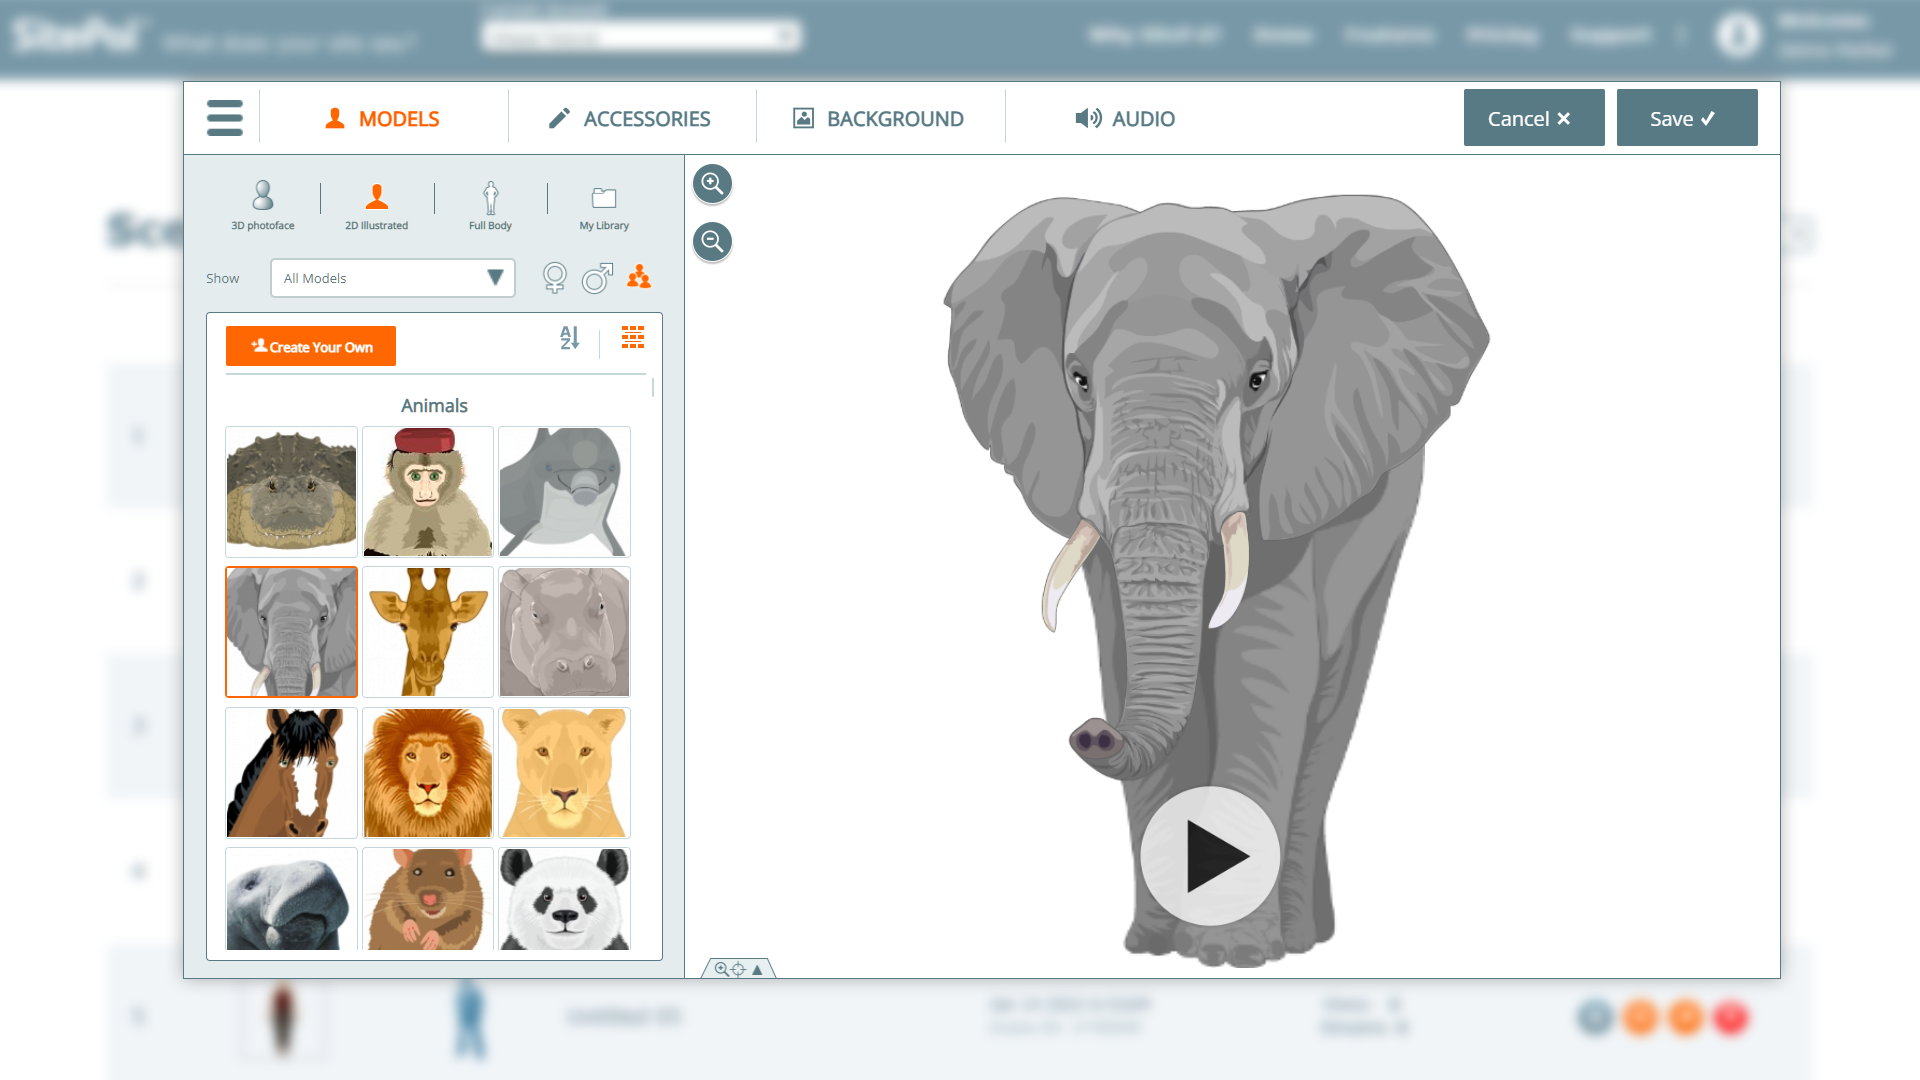Select the mouse model thumbnail

pyautogui.click(x=428, y=899)
